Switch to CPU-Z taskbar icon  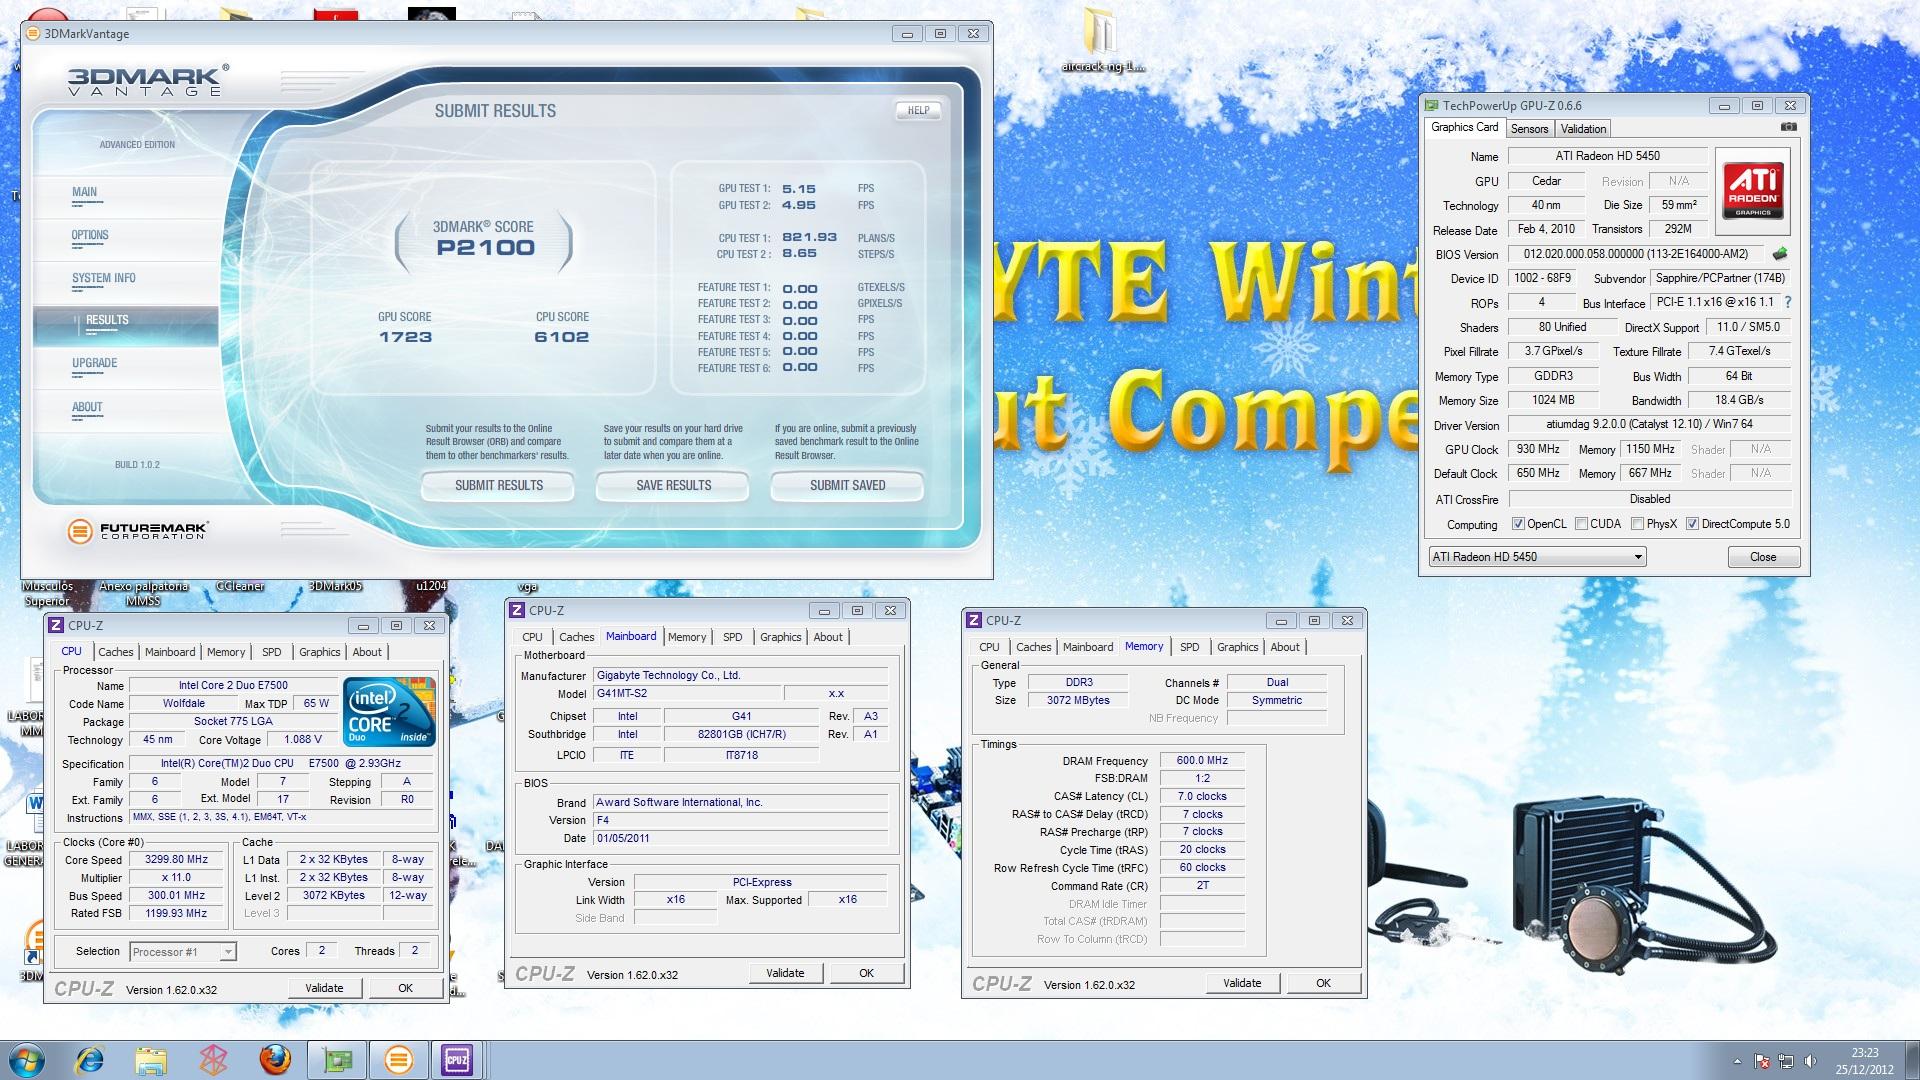coord(458,1060)
